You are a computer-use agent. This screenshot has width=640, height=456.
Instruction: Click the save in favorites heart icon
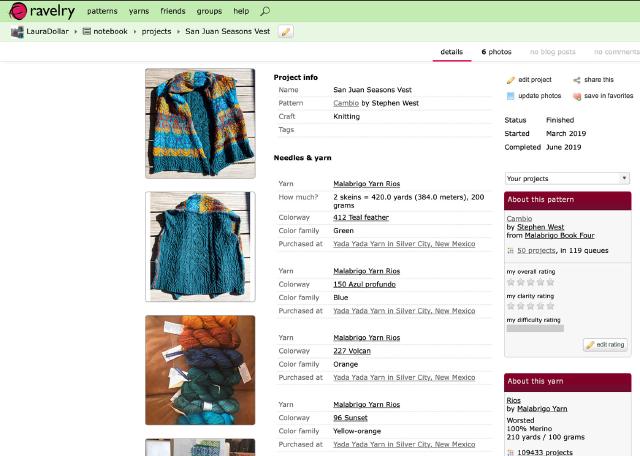click(x=577, y=96)
